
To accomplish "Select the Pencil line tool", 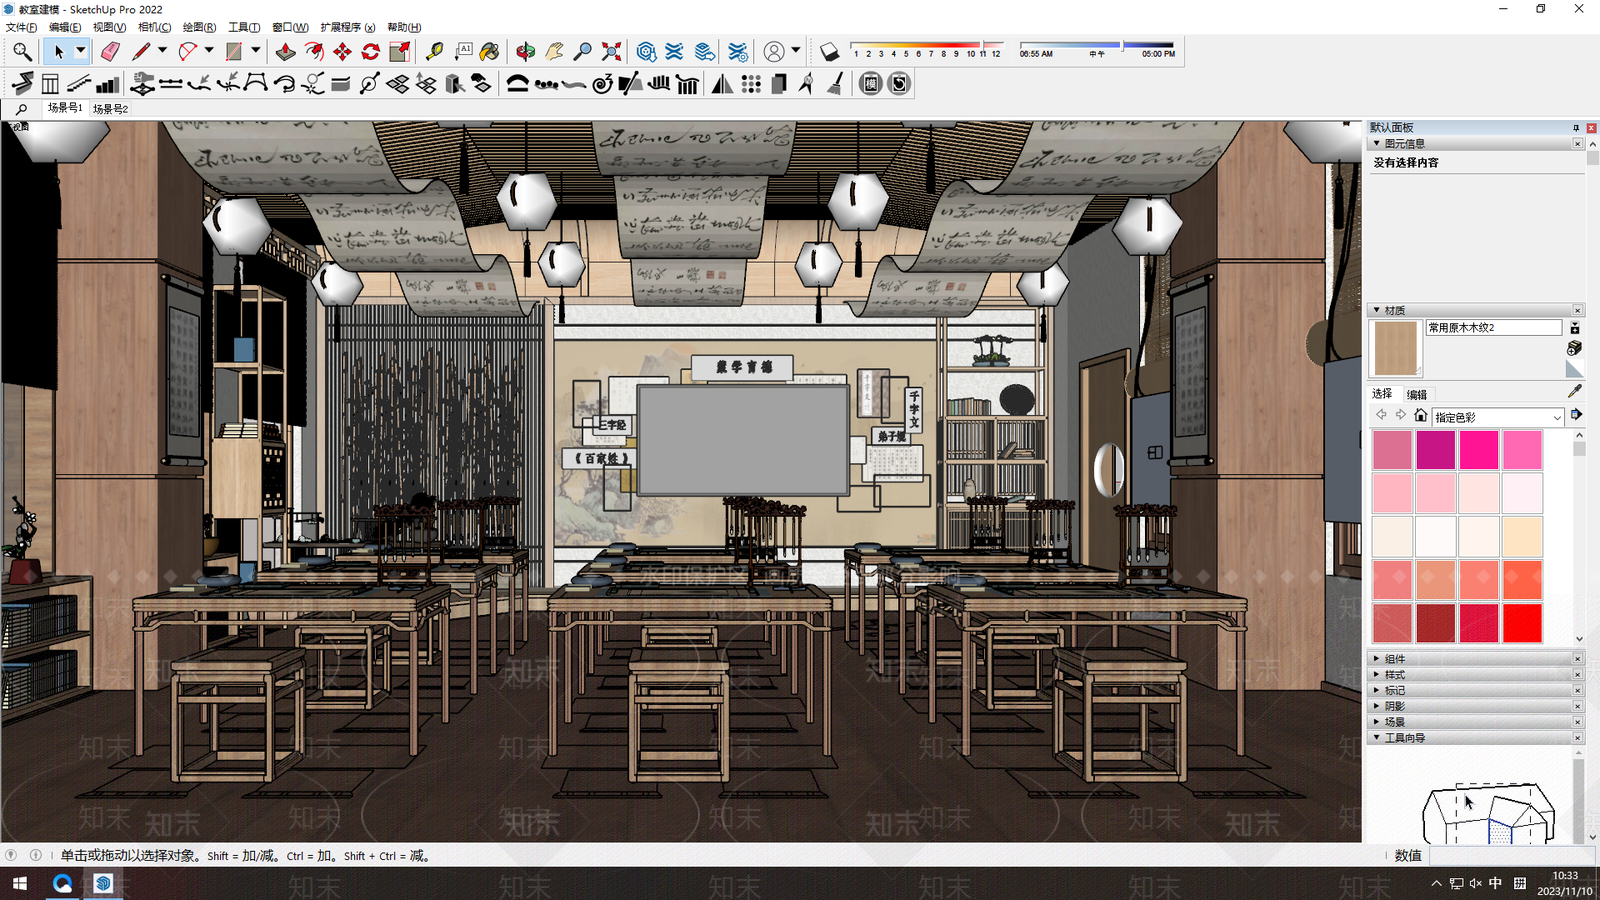I will point(141,51).
